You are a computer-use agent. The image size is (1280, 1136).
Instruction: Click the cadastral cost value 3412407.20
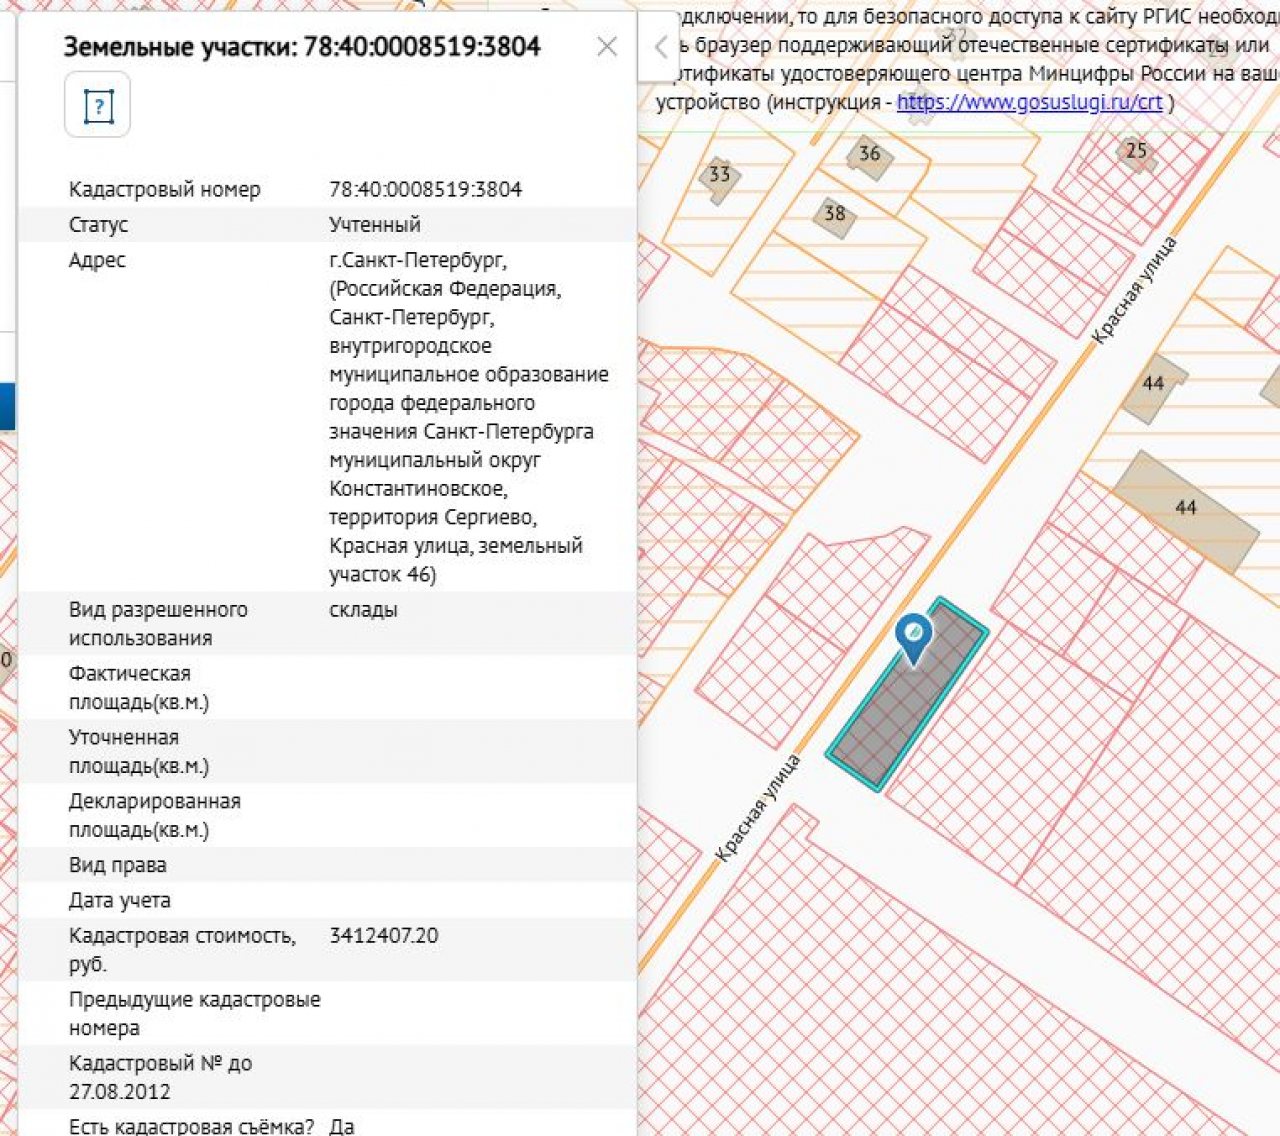(x=383, y=936)
